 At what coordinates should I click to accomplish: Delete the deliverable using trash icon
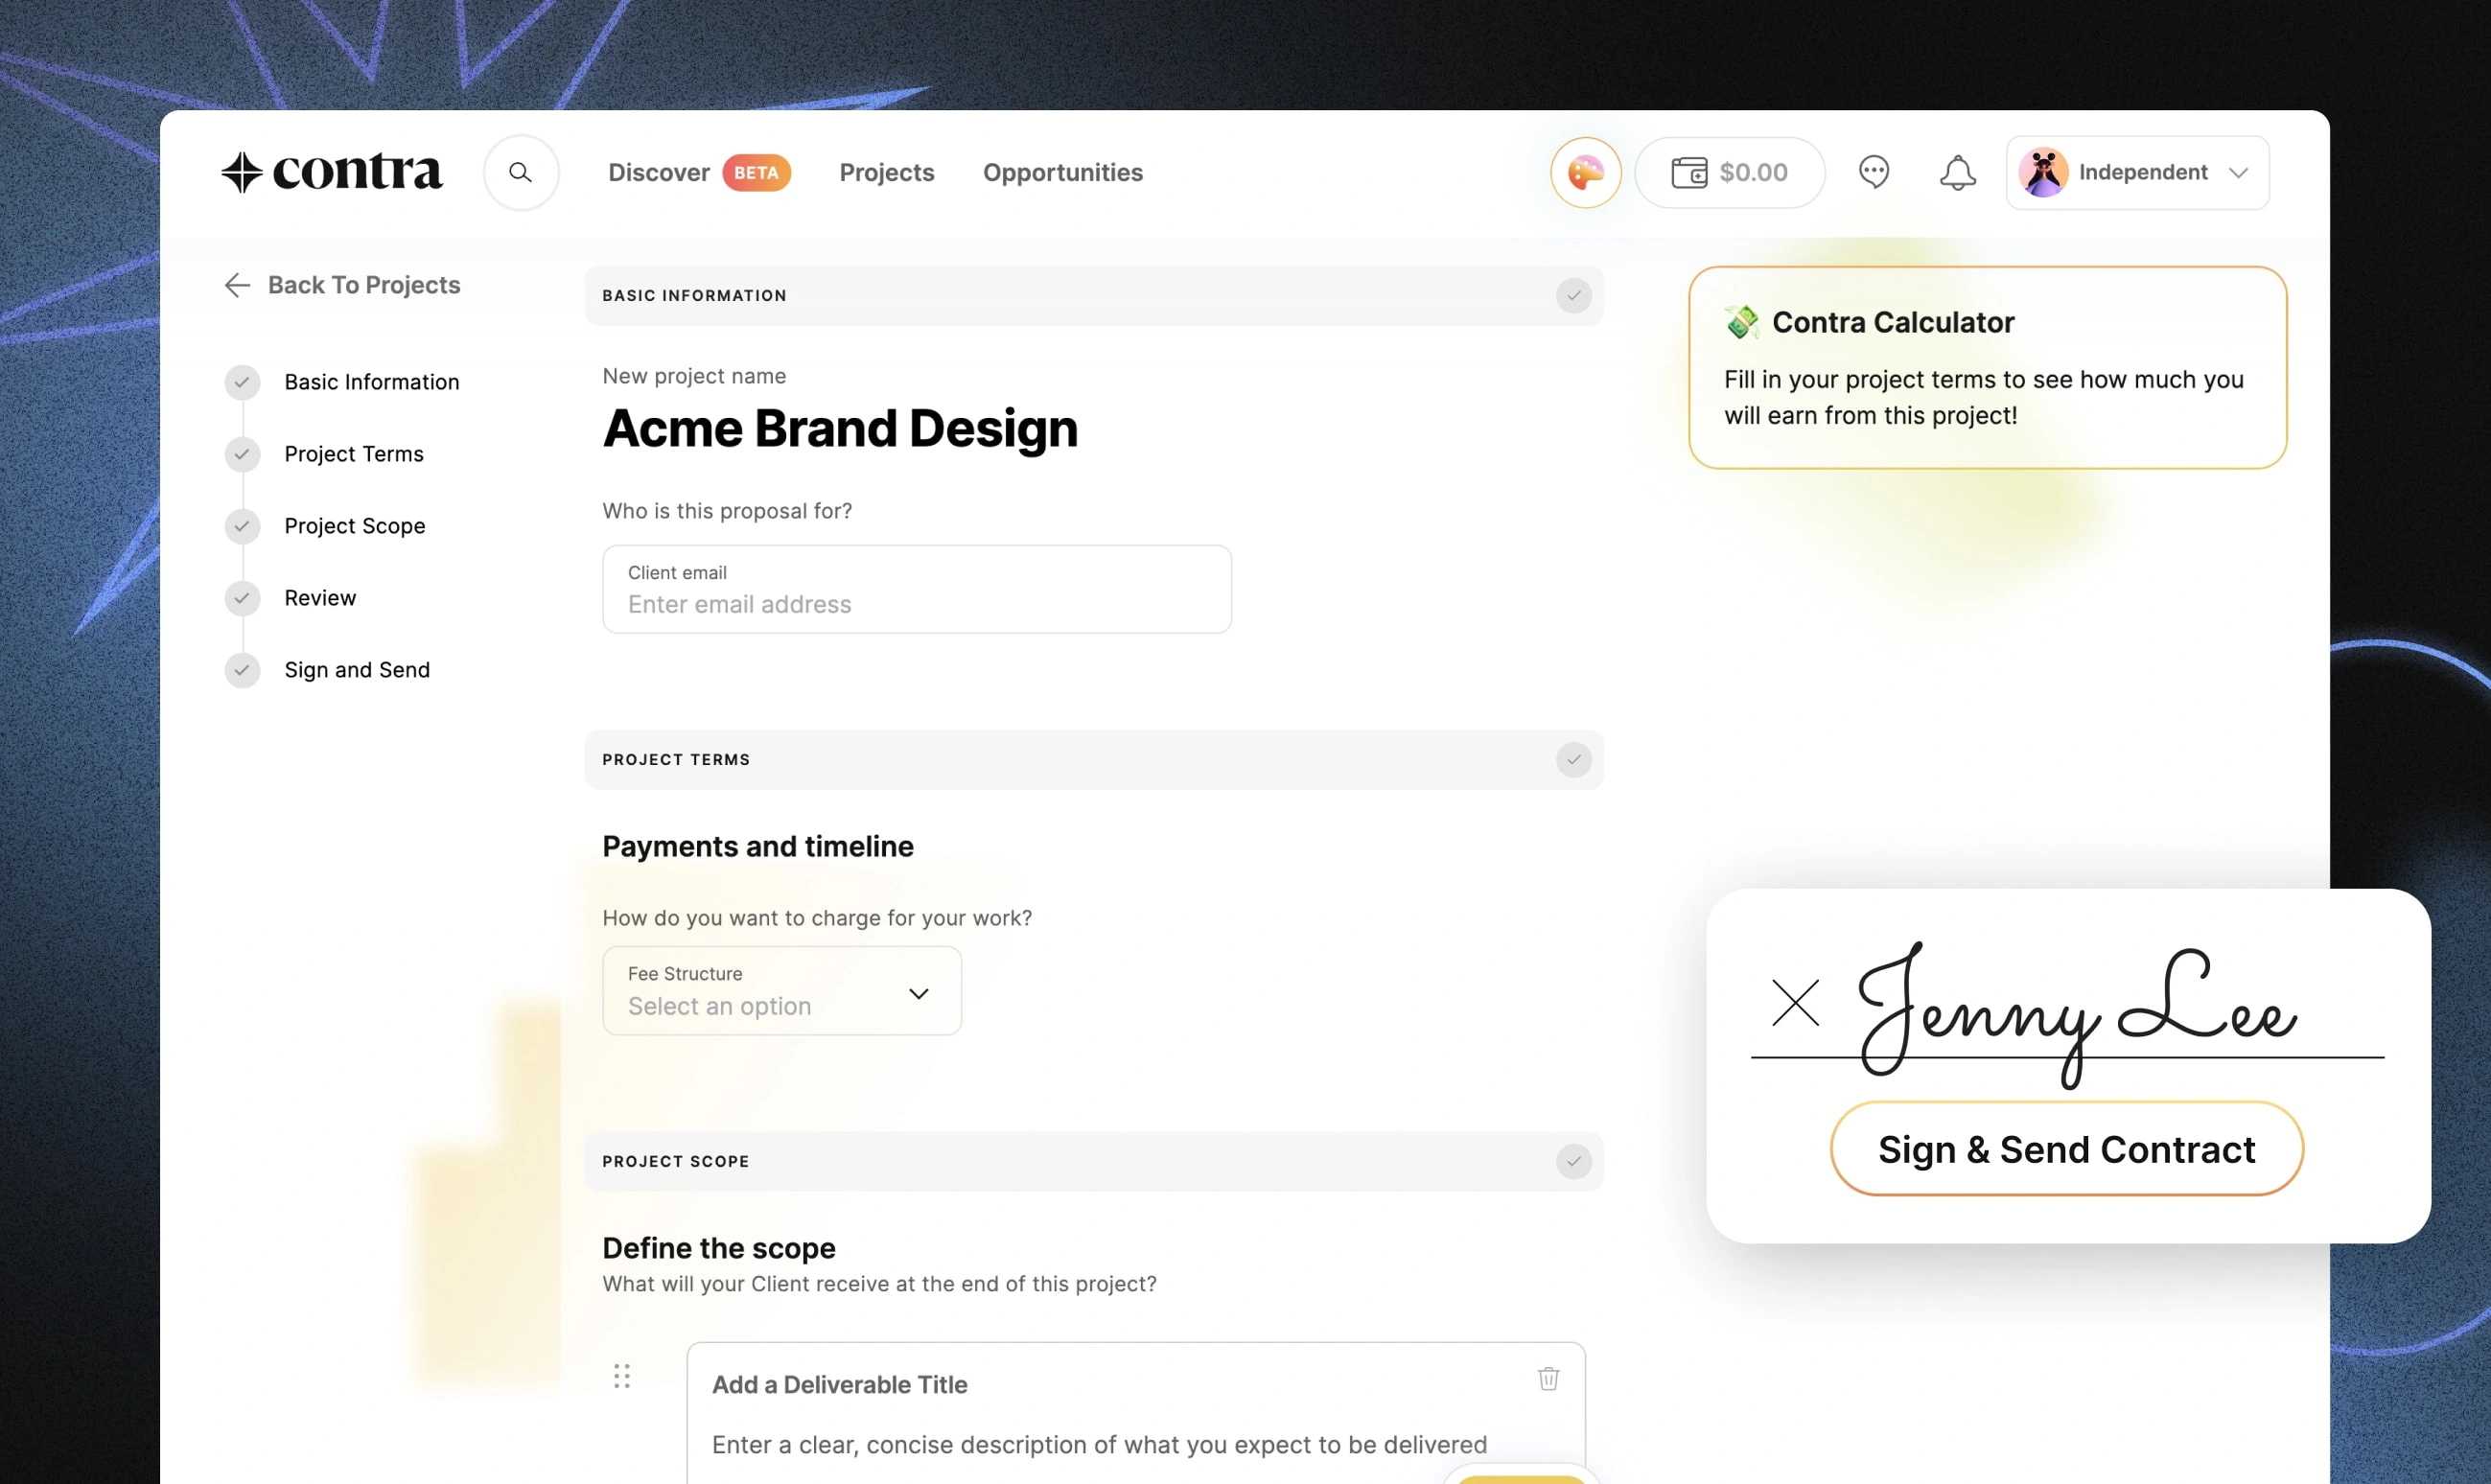point(1548,1378)
